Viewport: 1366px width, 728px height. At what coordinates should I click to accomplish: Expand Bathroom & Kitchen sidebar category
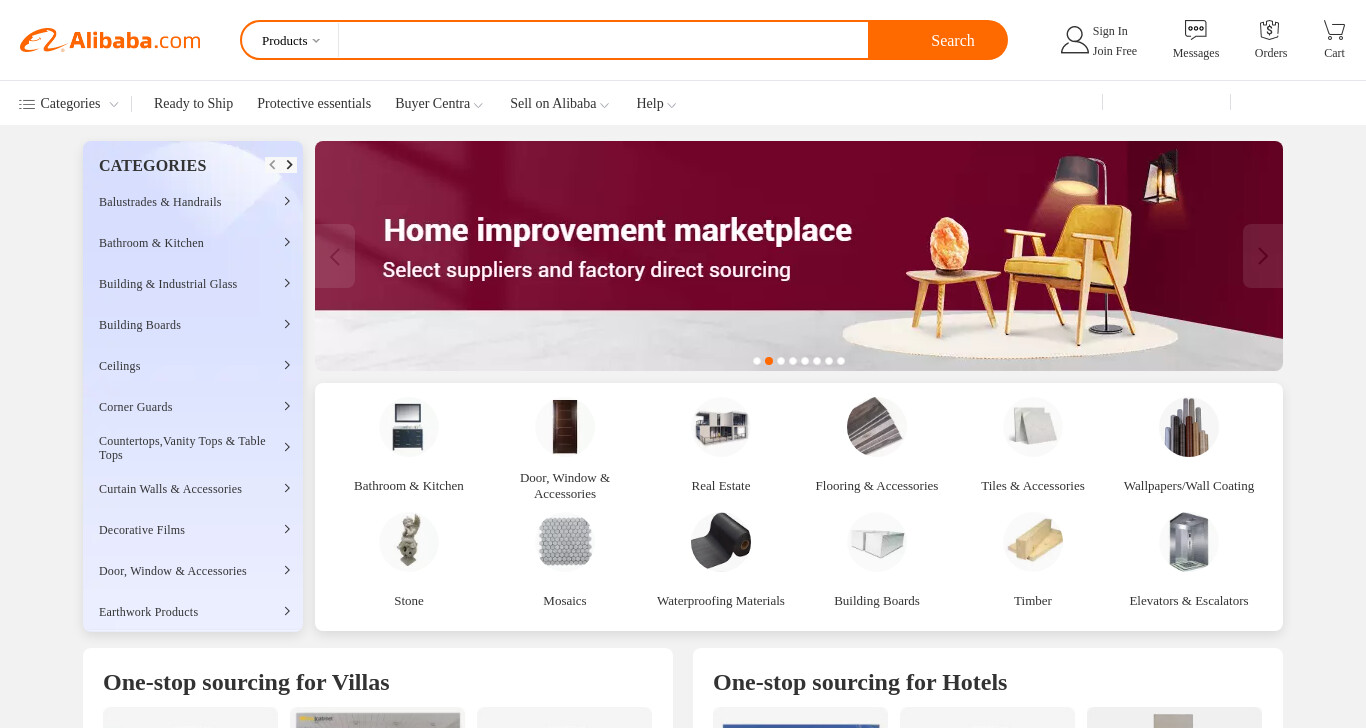(193, 243)
